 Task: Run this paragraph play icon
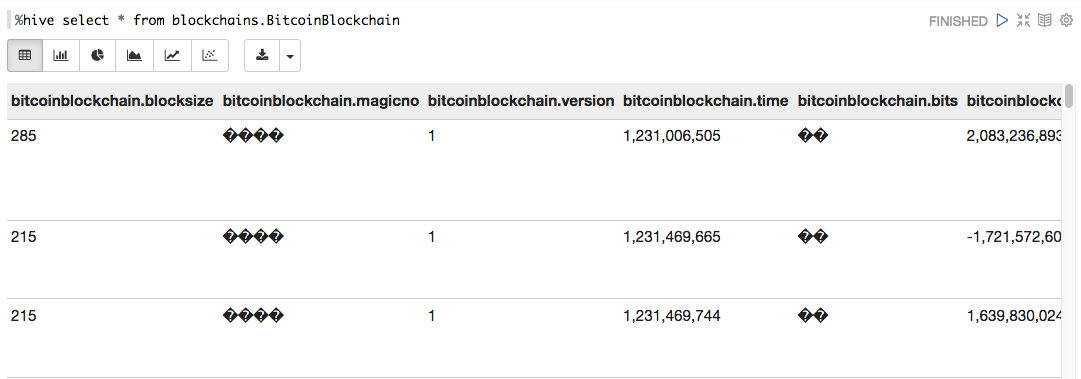point(1002,21)
